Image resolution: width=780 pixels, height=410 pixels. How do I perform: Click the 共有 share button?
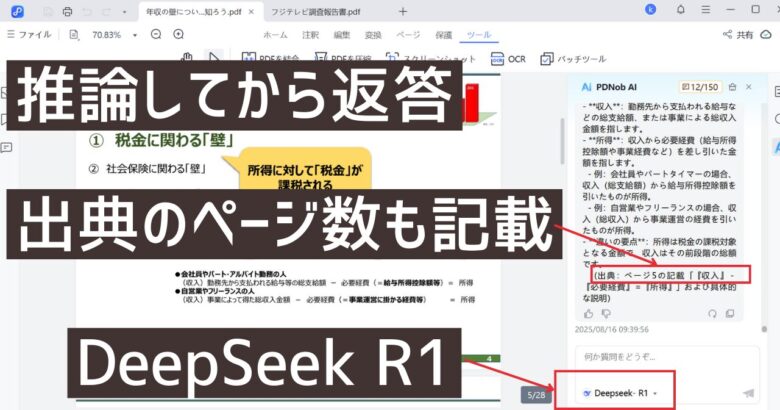(738, 34)
